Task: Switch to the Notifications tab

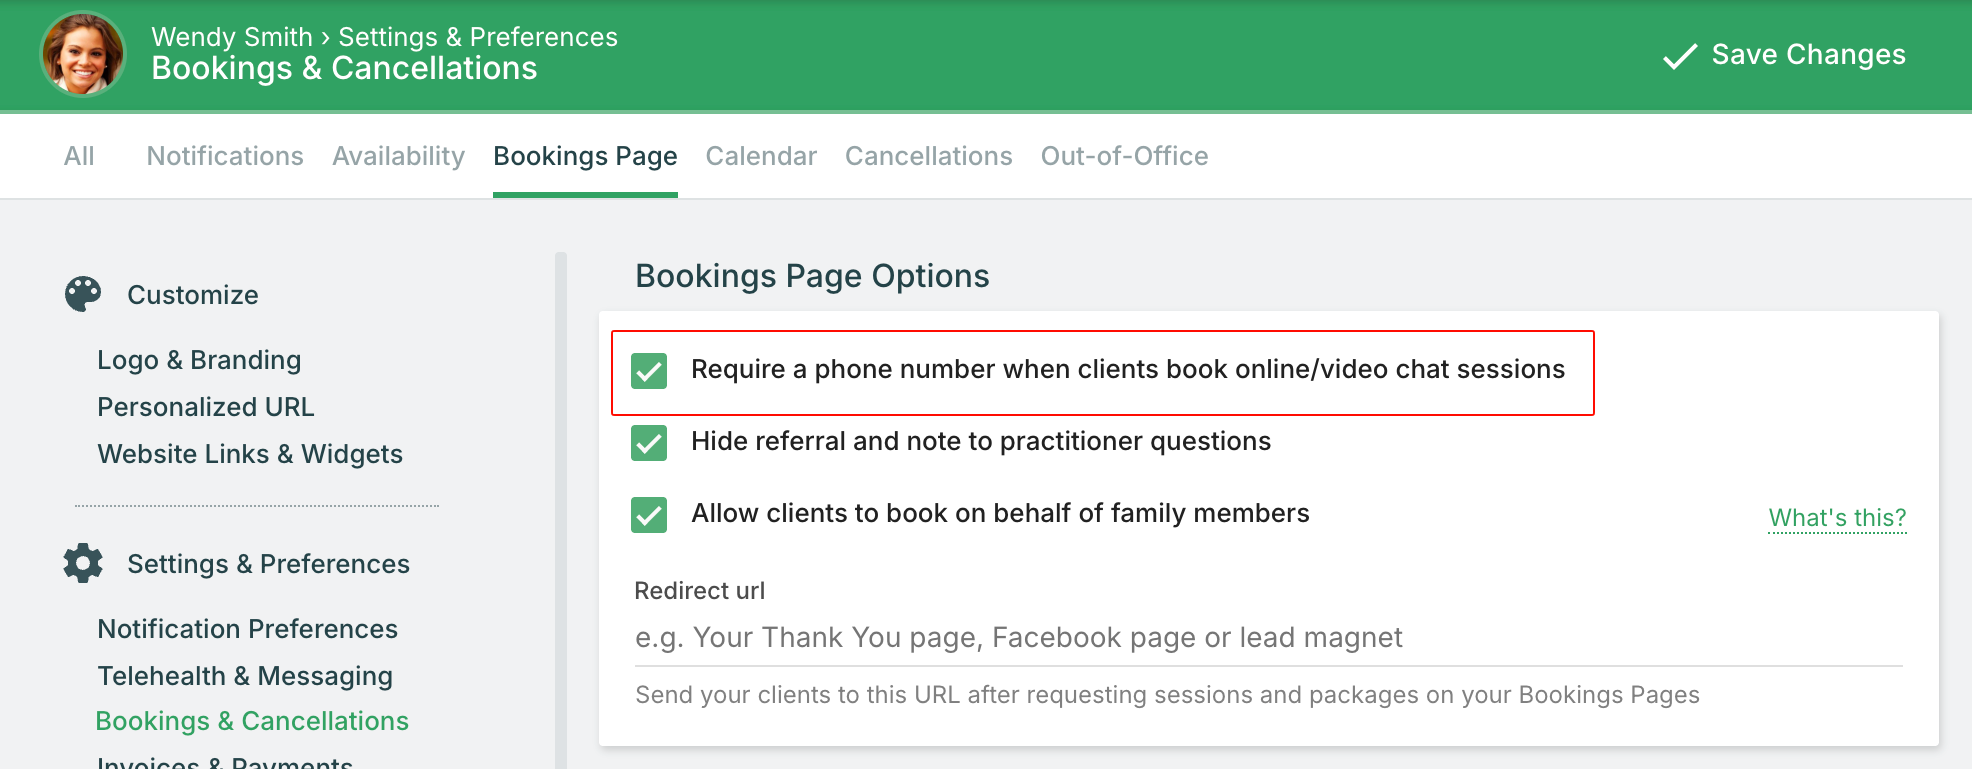Action: [x=225, y=156]
